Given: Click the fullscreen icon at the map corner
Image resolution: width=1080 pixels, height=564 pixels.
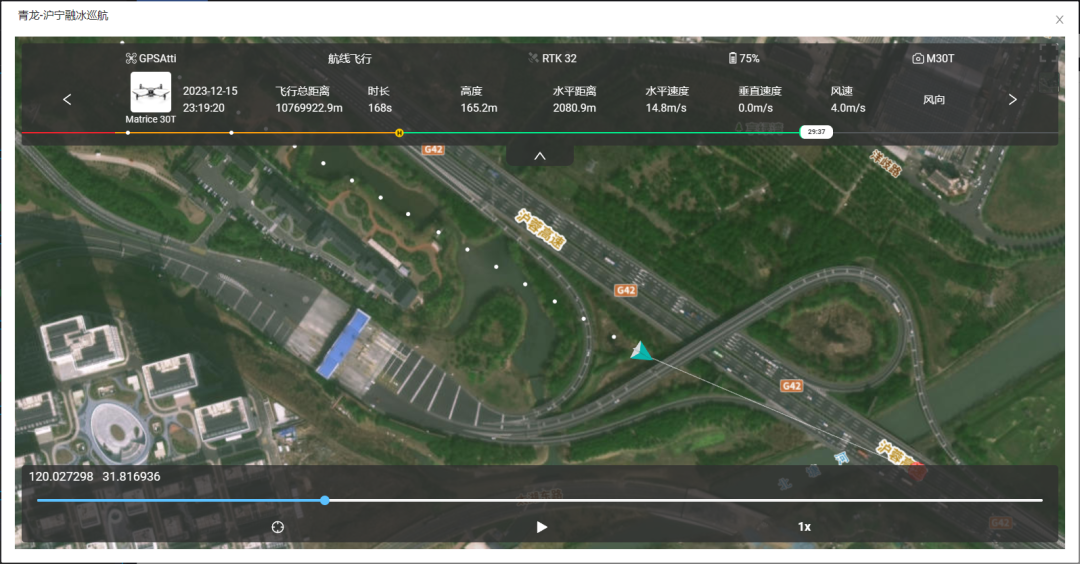Looking at the screenshot, I should pyautogui.click(x=1047, y=54).
